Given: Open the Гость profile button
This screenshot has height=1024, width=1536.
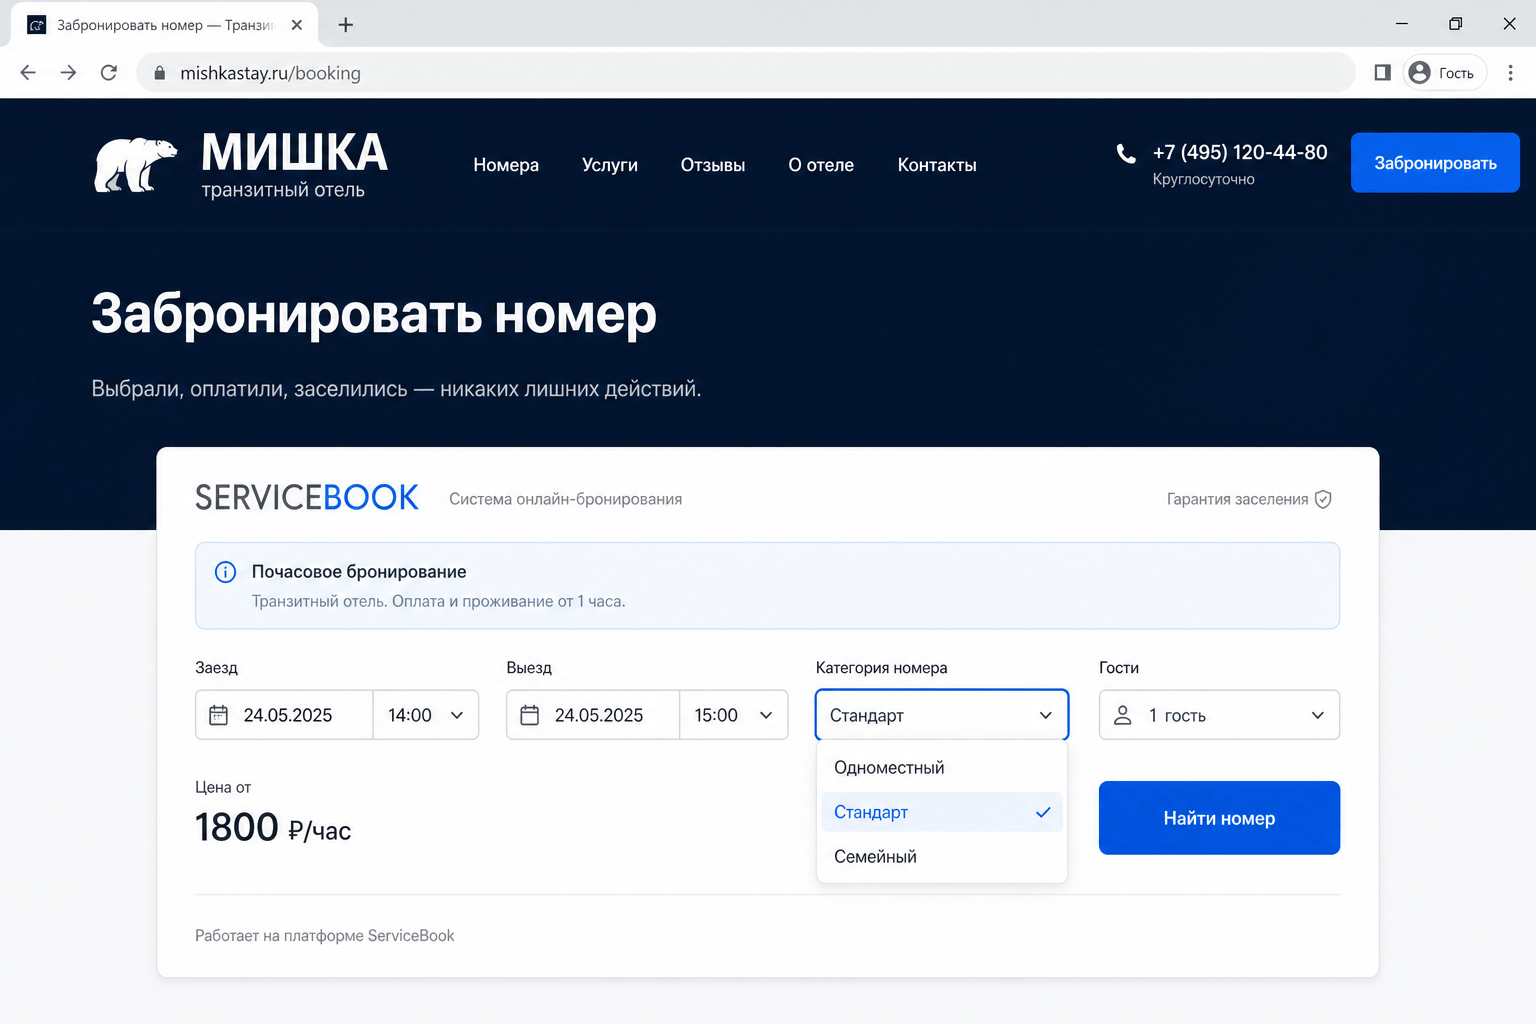Looking at the screenshot, I should [1444, 73].
